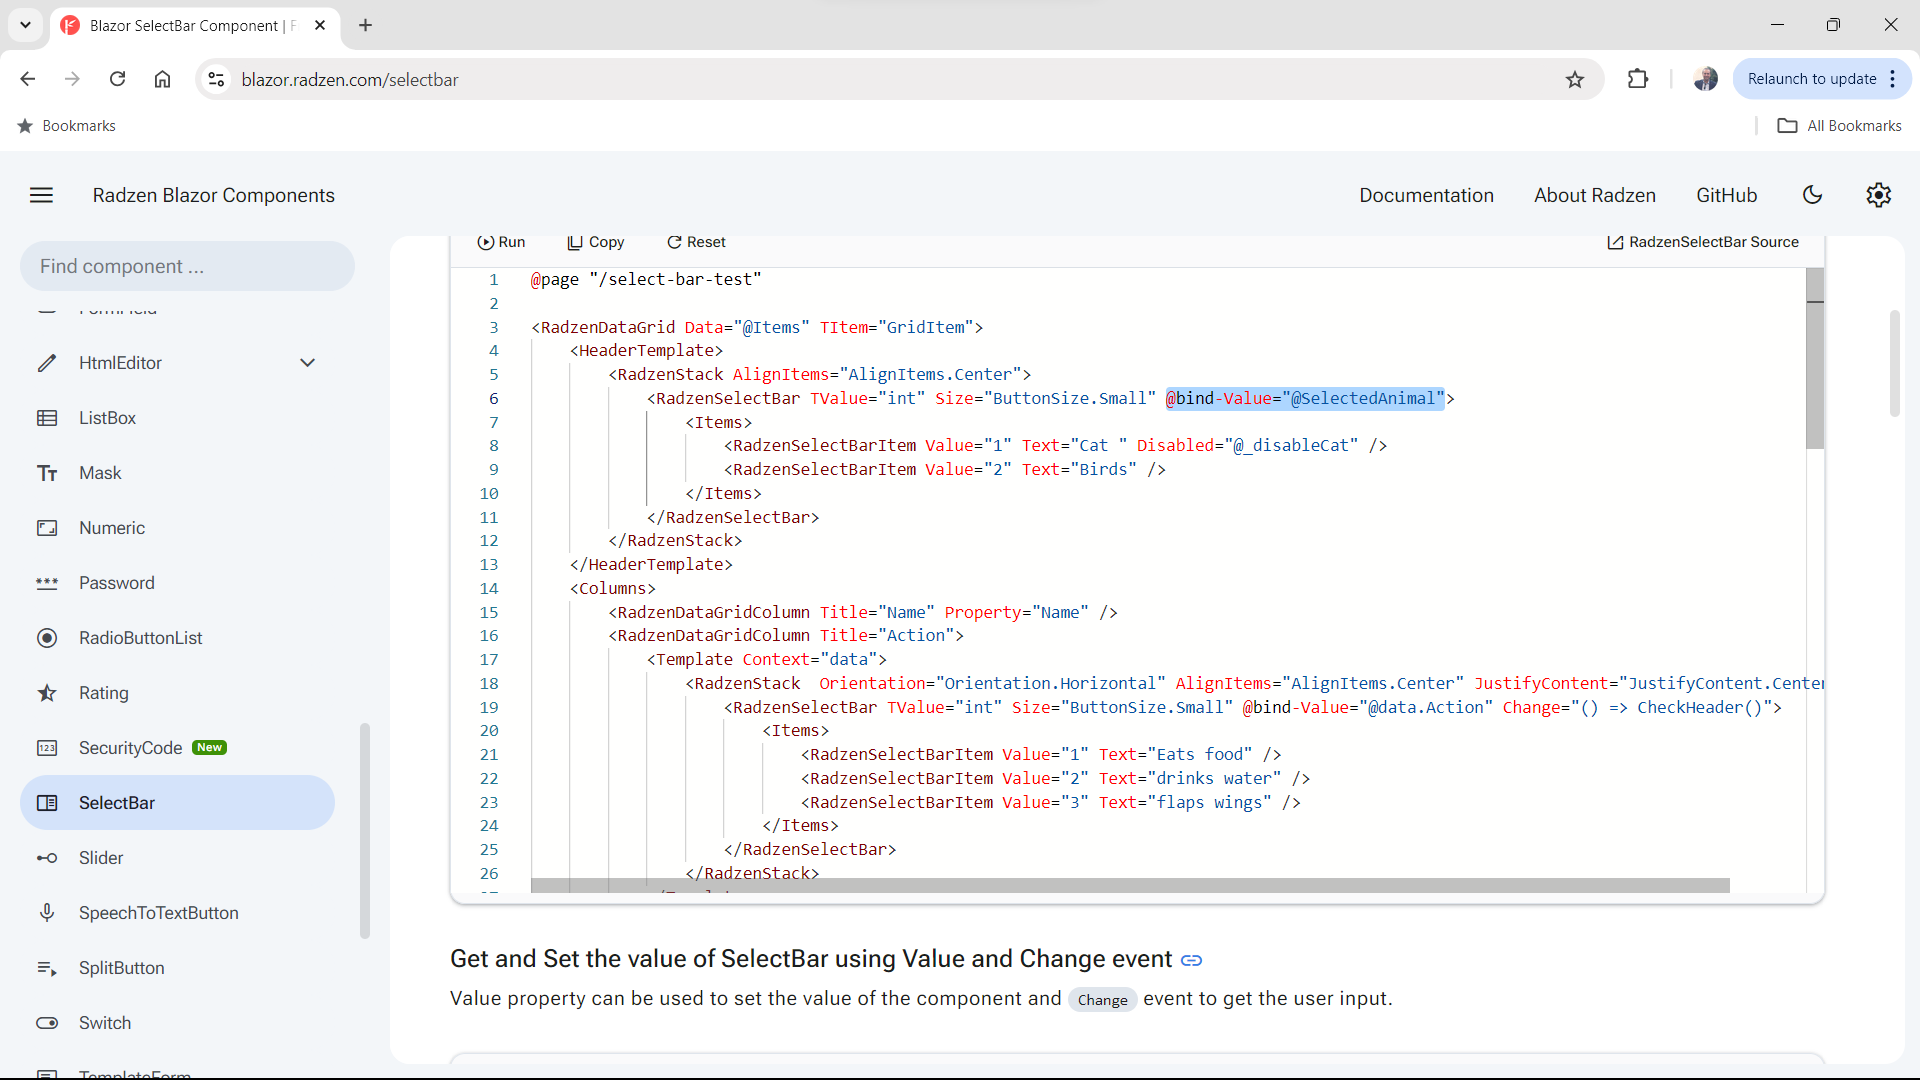Open the GitHub link

pos(1726,195)
